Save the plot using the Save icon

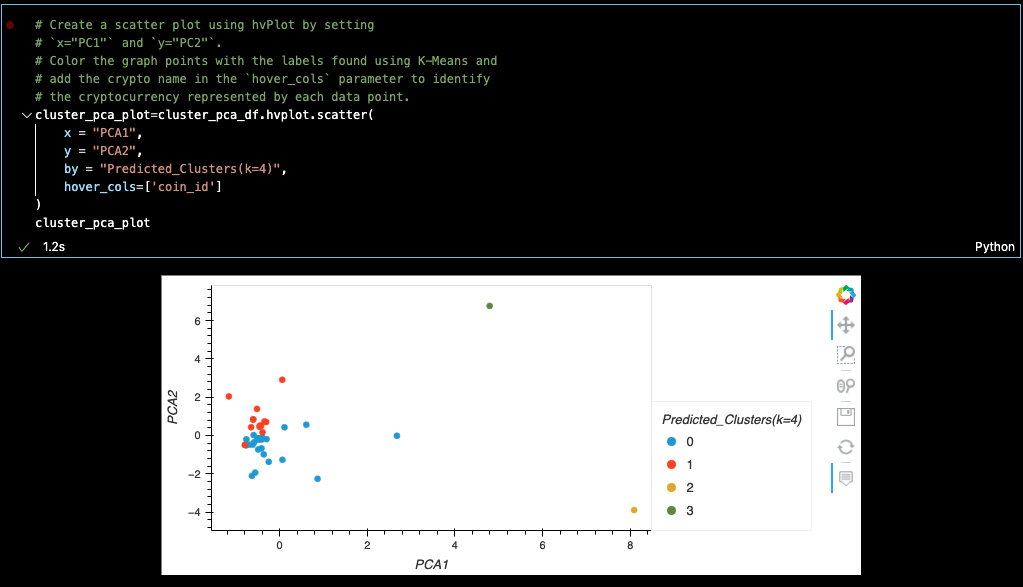(x=845, y=417)
